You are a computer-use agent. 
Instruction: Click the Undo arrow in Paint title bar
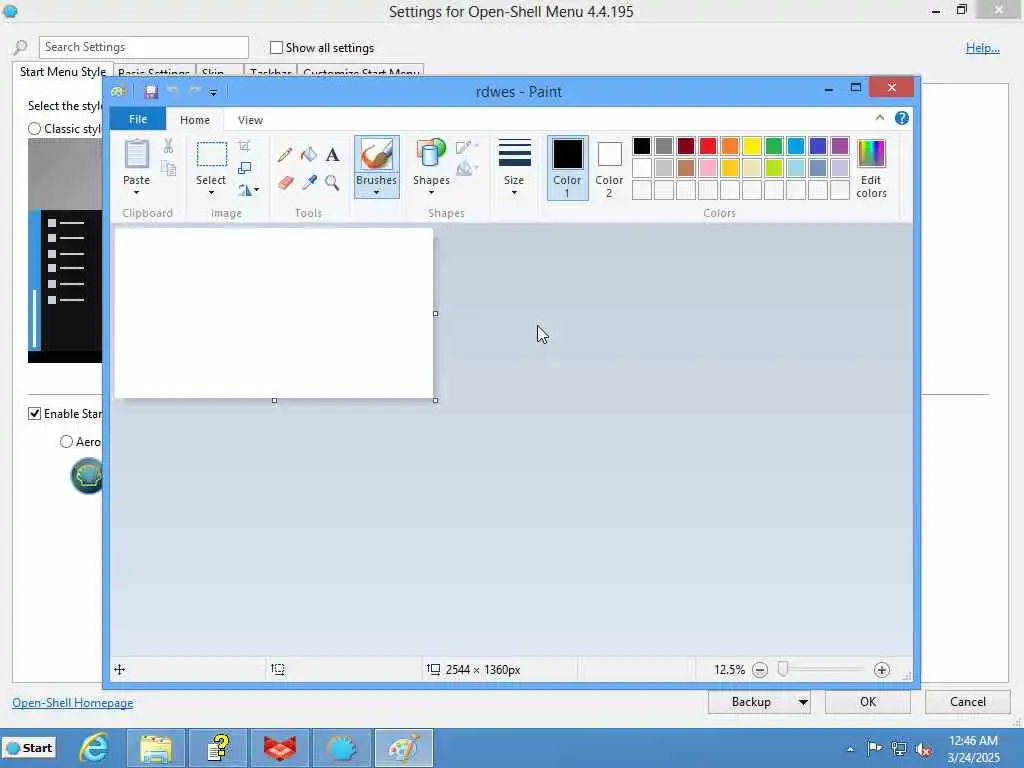[173, 91]
